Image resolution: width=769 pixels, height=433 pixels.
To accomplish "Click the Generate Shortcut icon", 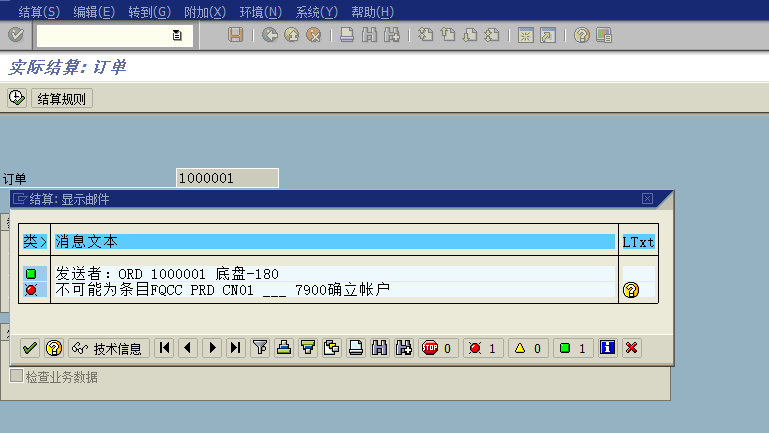I will tap(548, 35).
